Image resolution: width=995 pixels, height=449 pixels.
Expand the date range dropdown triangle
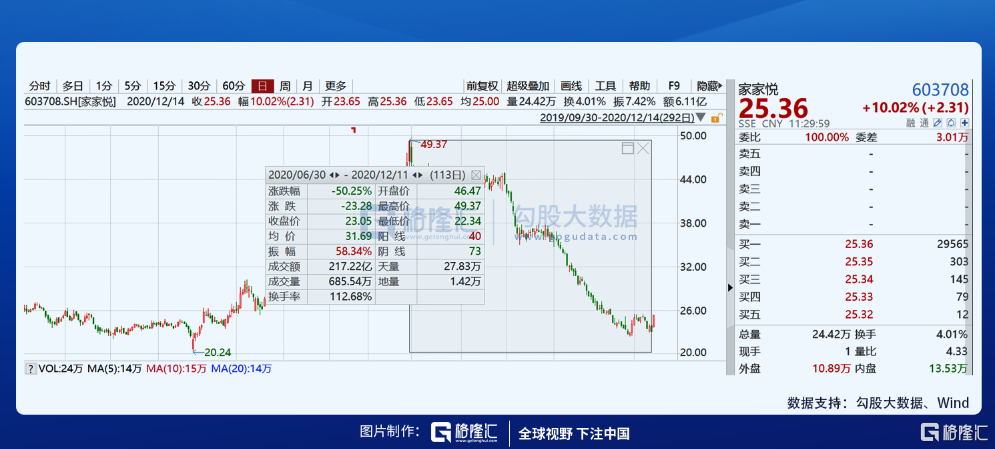pos(701,117)
